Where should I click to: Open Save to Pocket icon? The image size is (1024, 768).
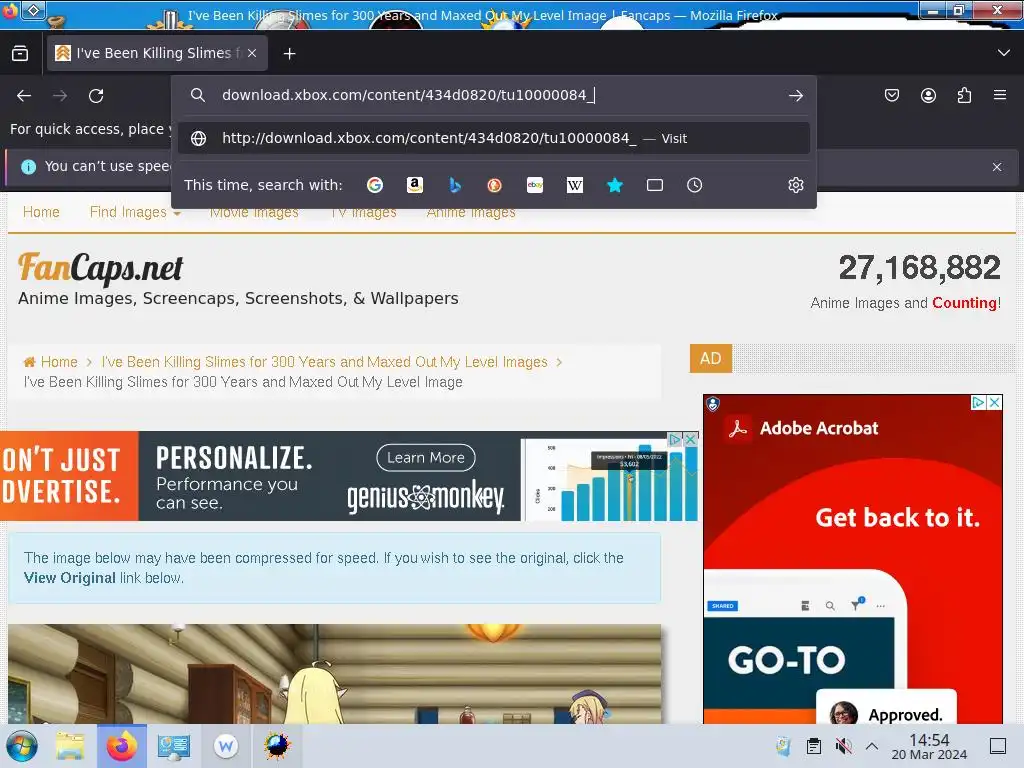(891, 95)
